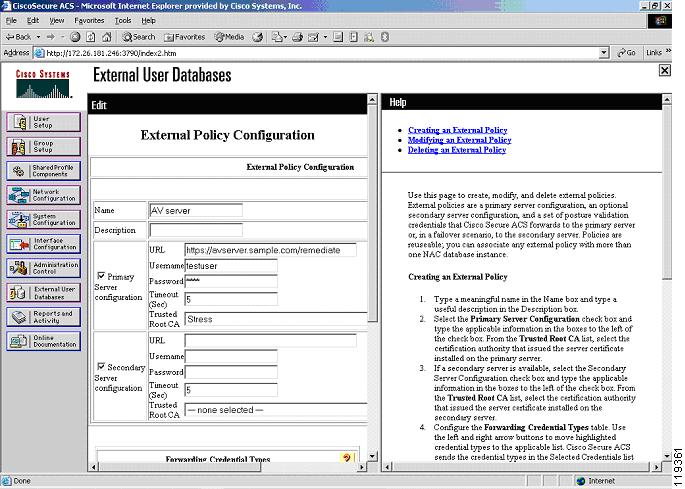Open the Edit menu
The image size is (685, 489).
click(33, 21)
